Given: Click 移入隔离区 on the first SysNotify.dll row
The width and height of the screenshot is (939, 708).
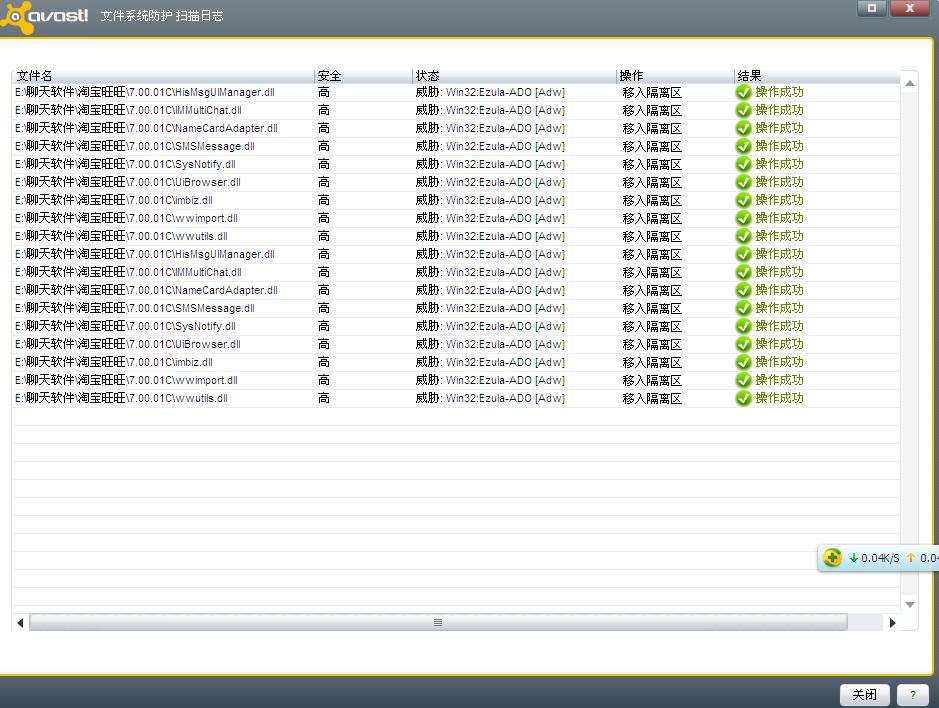Looking at the screenshot, I should [652, 164].
